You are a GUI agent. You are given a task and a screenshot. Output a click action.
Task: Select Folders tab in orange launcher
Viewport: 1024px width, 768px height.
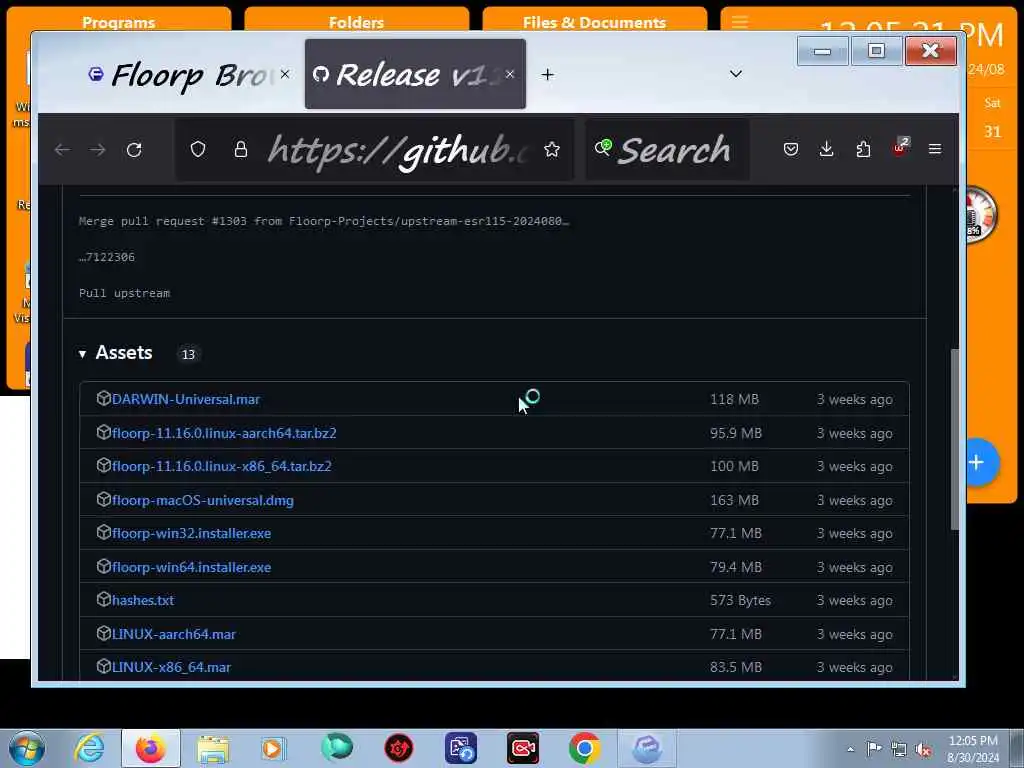[x=357, y=22]
